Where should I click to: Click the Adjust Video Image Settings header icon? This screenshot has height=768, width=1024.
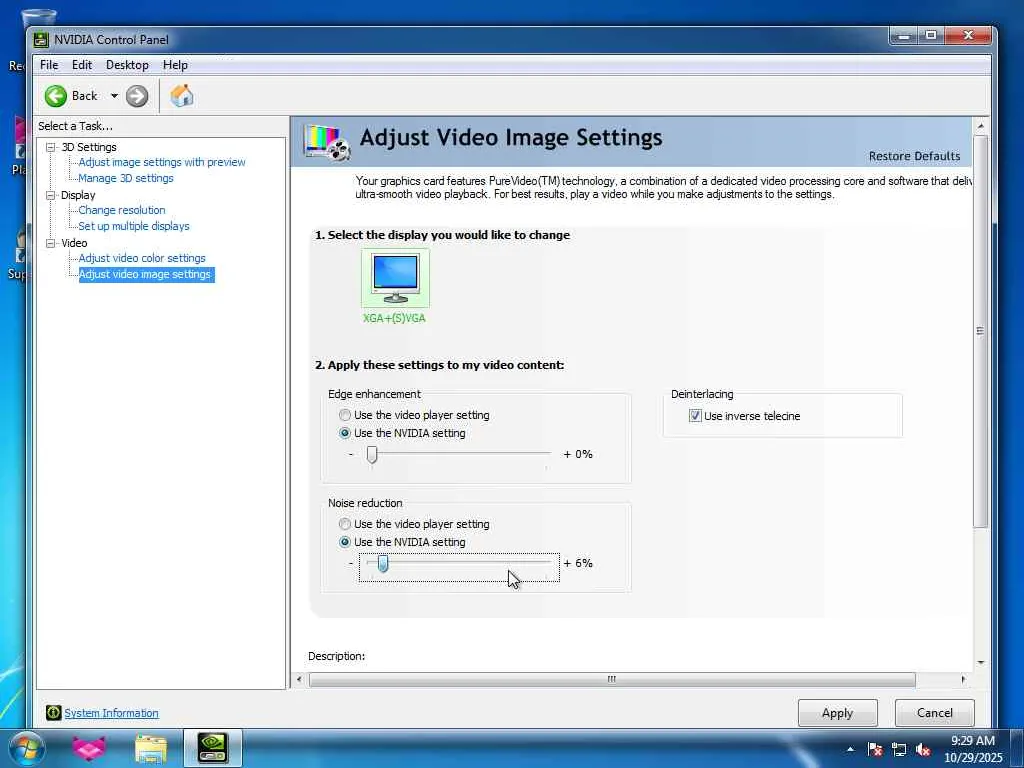click(x=328, y=142)
